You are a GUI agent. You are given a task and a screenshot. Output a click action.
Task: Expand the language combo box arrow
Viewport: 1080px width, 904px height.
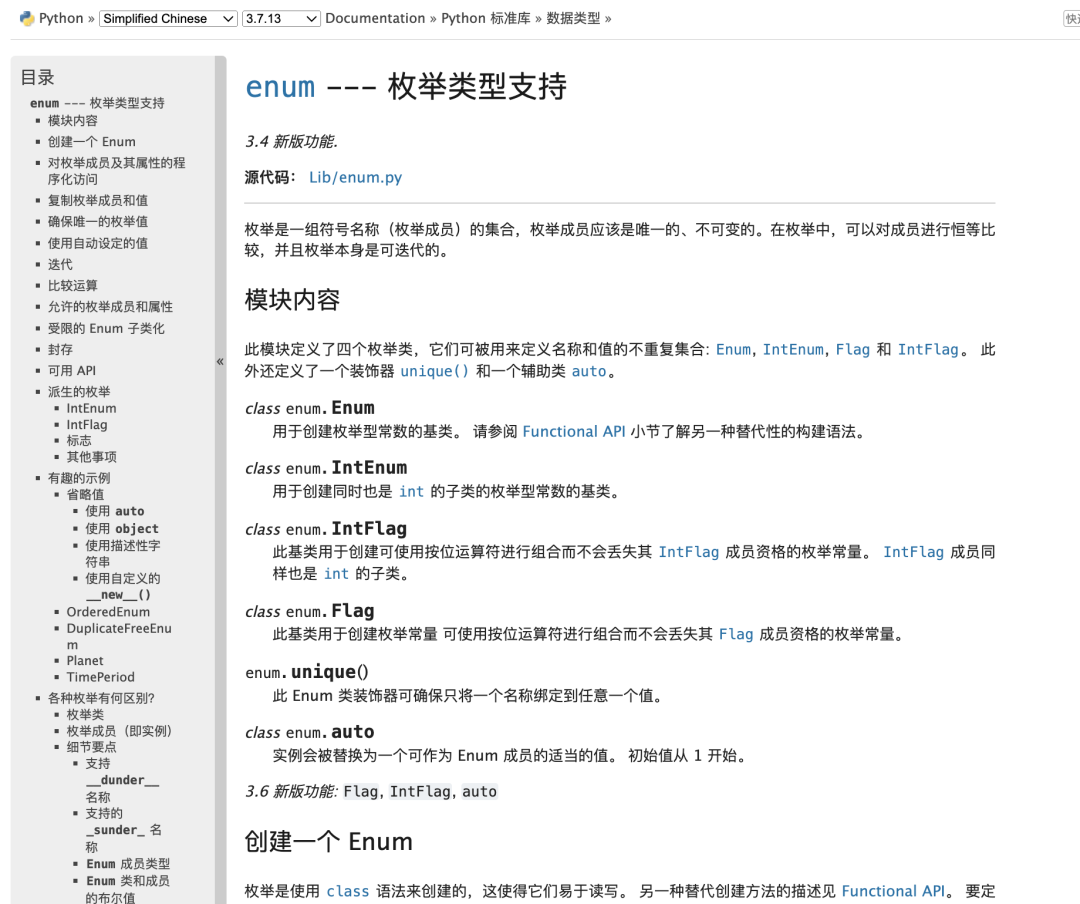click(227, 17)
